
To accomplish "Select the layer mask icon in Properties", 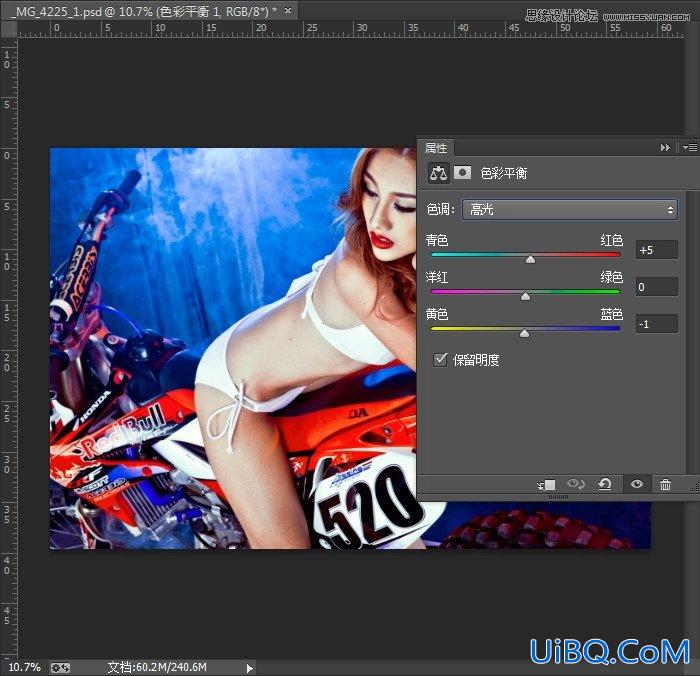I will click(x=462, y=172).
